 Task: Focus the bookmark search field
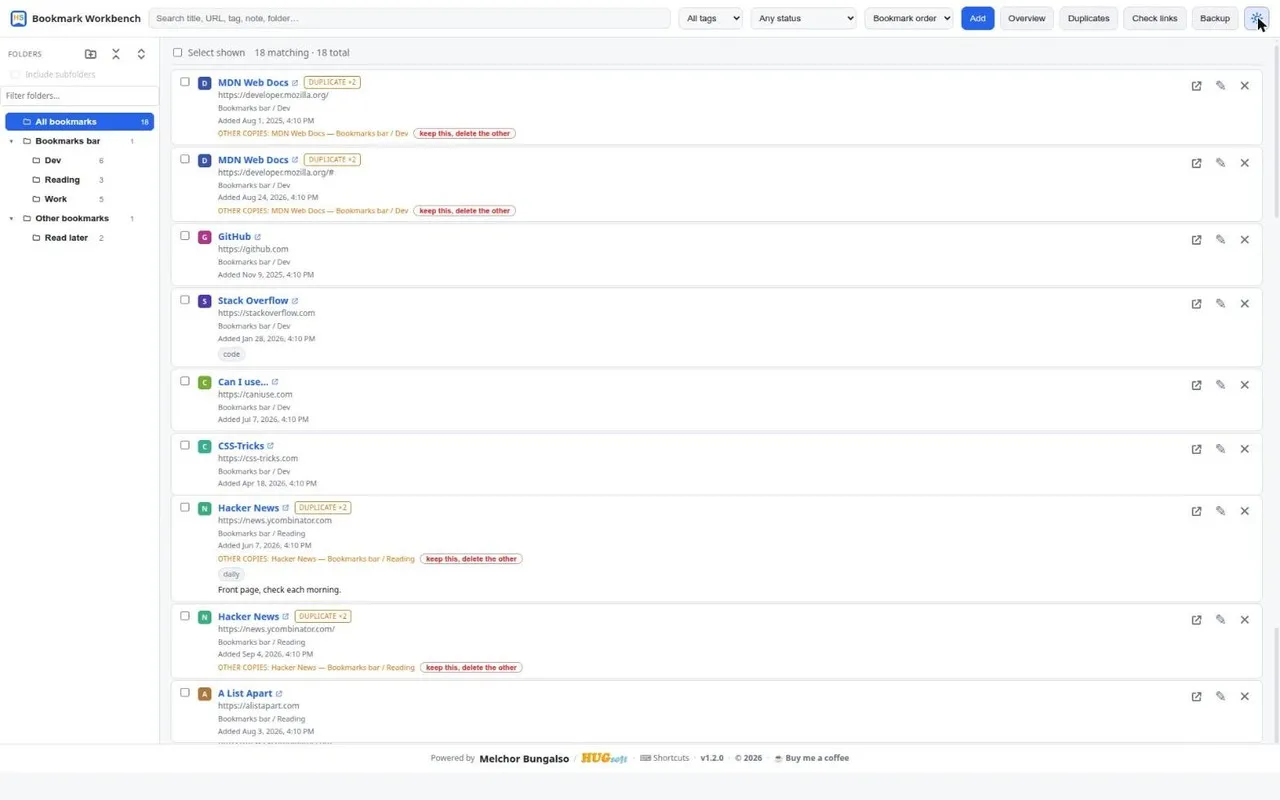410,18
